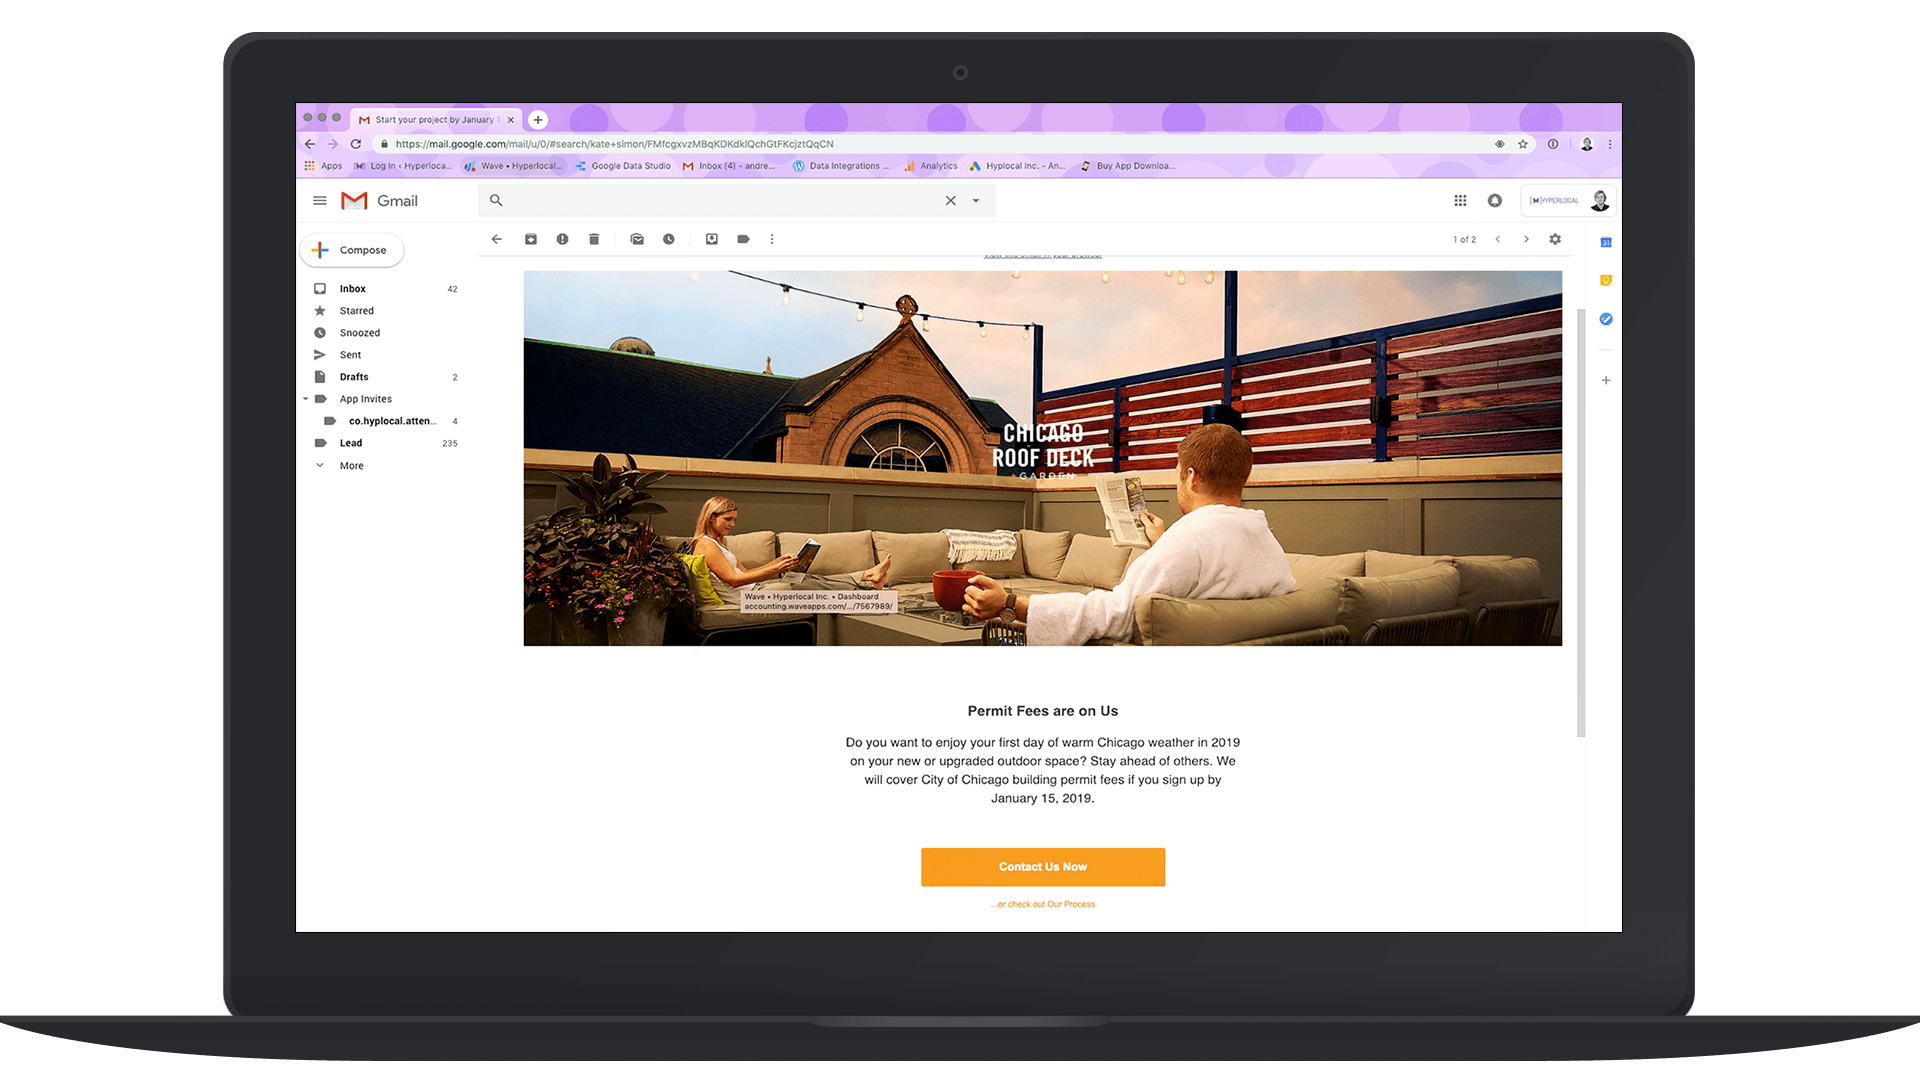Screen dimensions: 1920x1080
Task: Click the search input field
Action: coord(723,199)
